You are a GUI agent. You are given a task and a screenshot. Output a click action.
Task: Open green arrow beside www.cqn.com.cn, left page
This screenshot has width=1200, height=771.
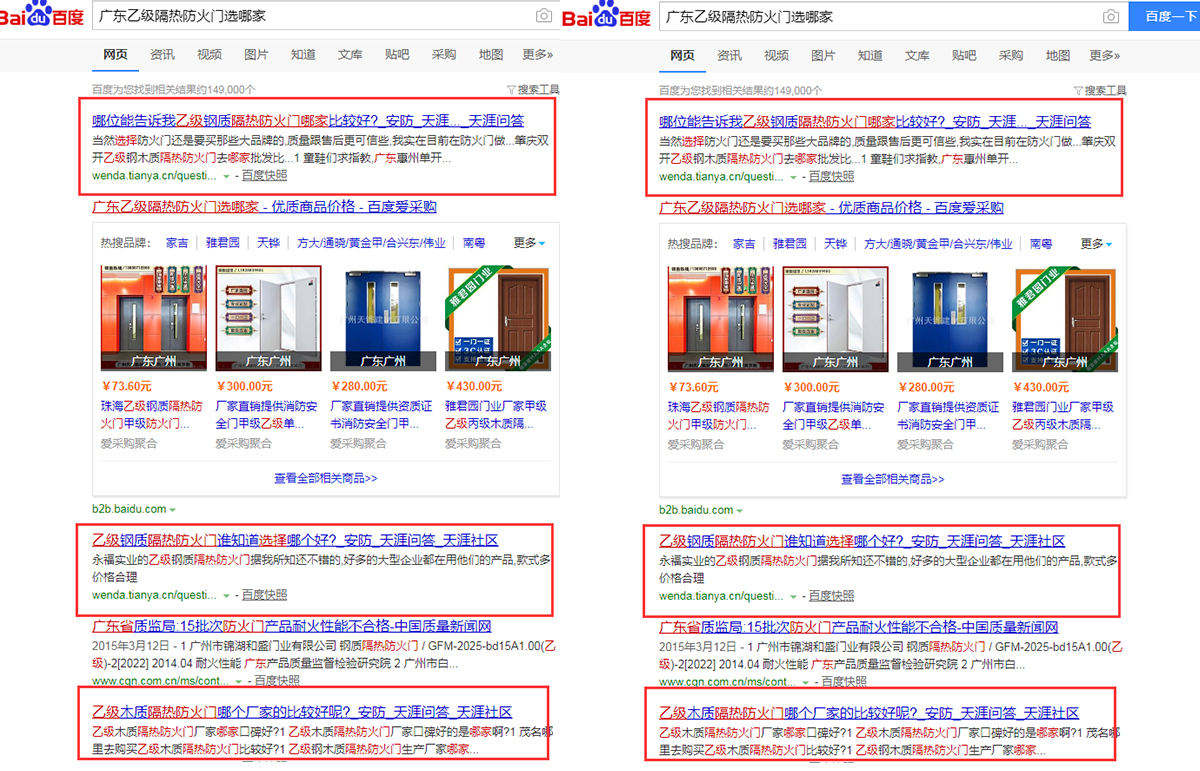(238, 681)
